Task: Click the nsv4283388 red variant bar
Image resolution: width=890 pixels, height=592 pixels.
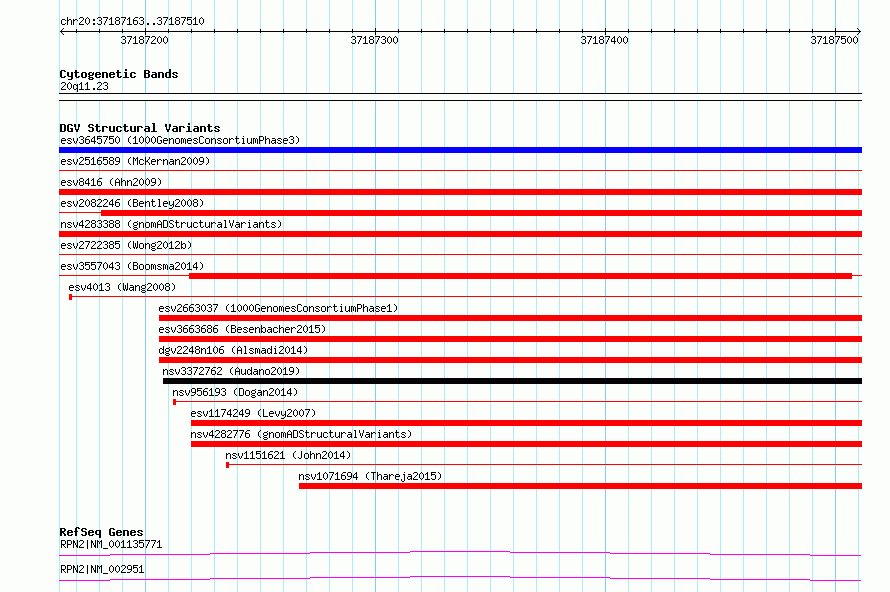Action: [x=460, y=234]
